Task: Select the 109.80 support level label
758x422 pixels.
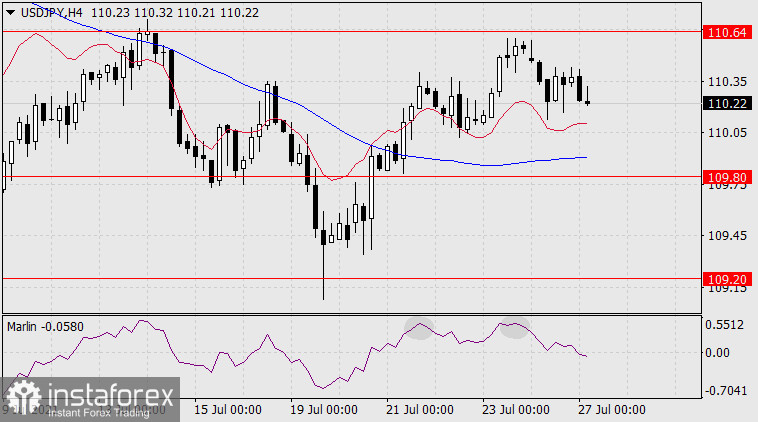Action: (x=729, y=176)
